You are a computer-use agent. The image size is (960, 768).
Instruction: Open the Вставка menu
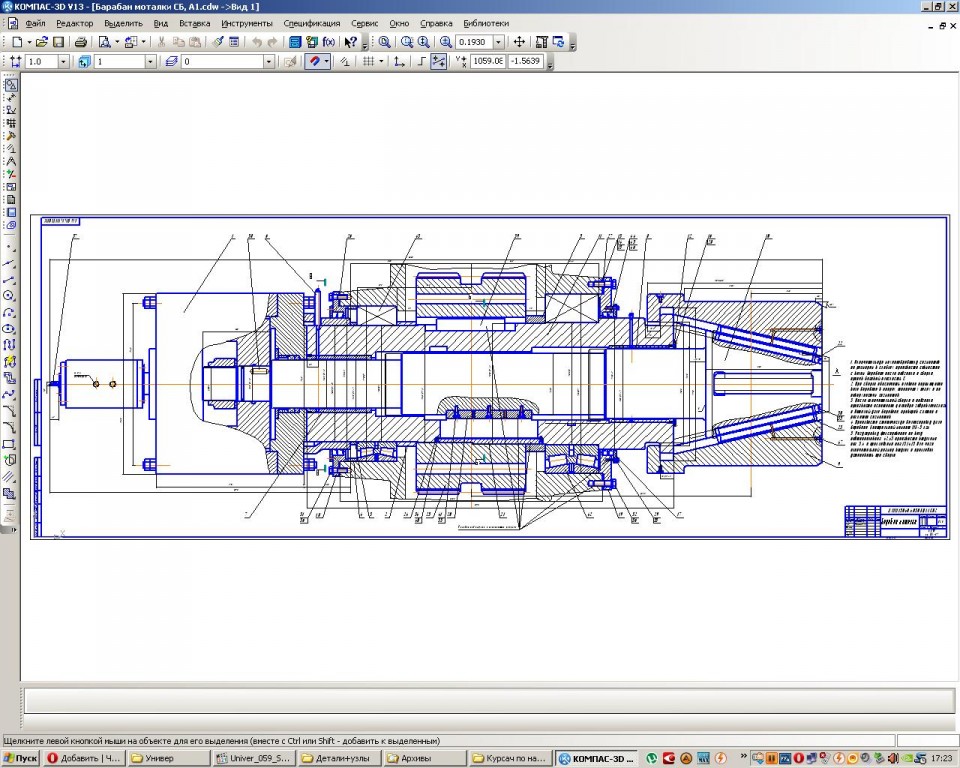tap(195, 23)
